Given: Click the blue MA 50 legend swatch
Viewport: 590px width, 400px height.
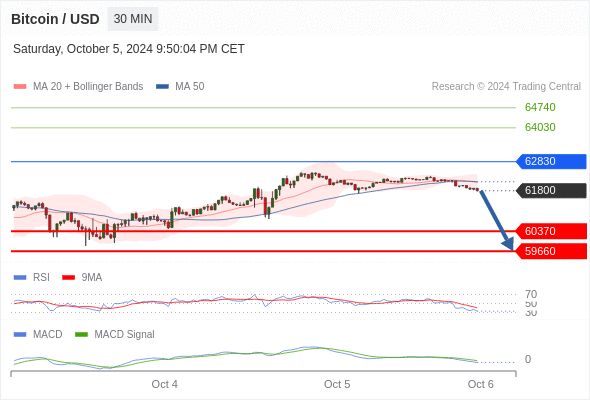Looking at the screenshot, I should [x=162, y=87].
